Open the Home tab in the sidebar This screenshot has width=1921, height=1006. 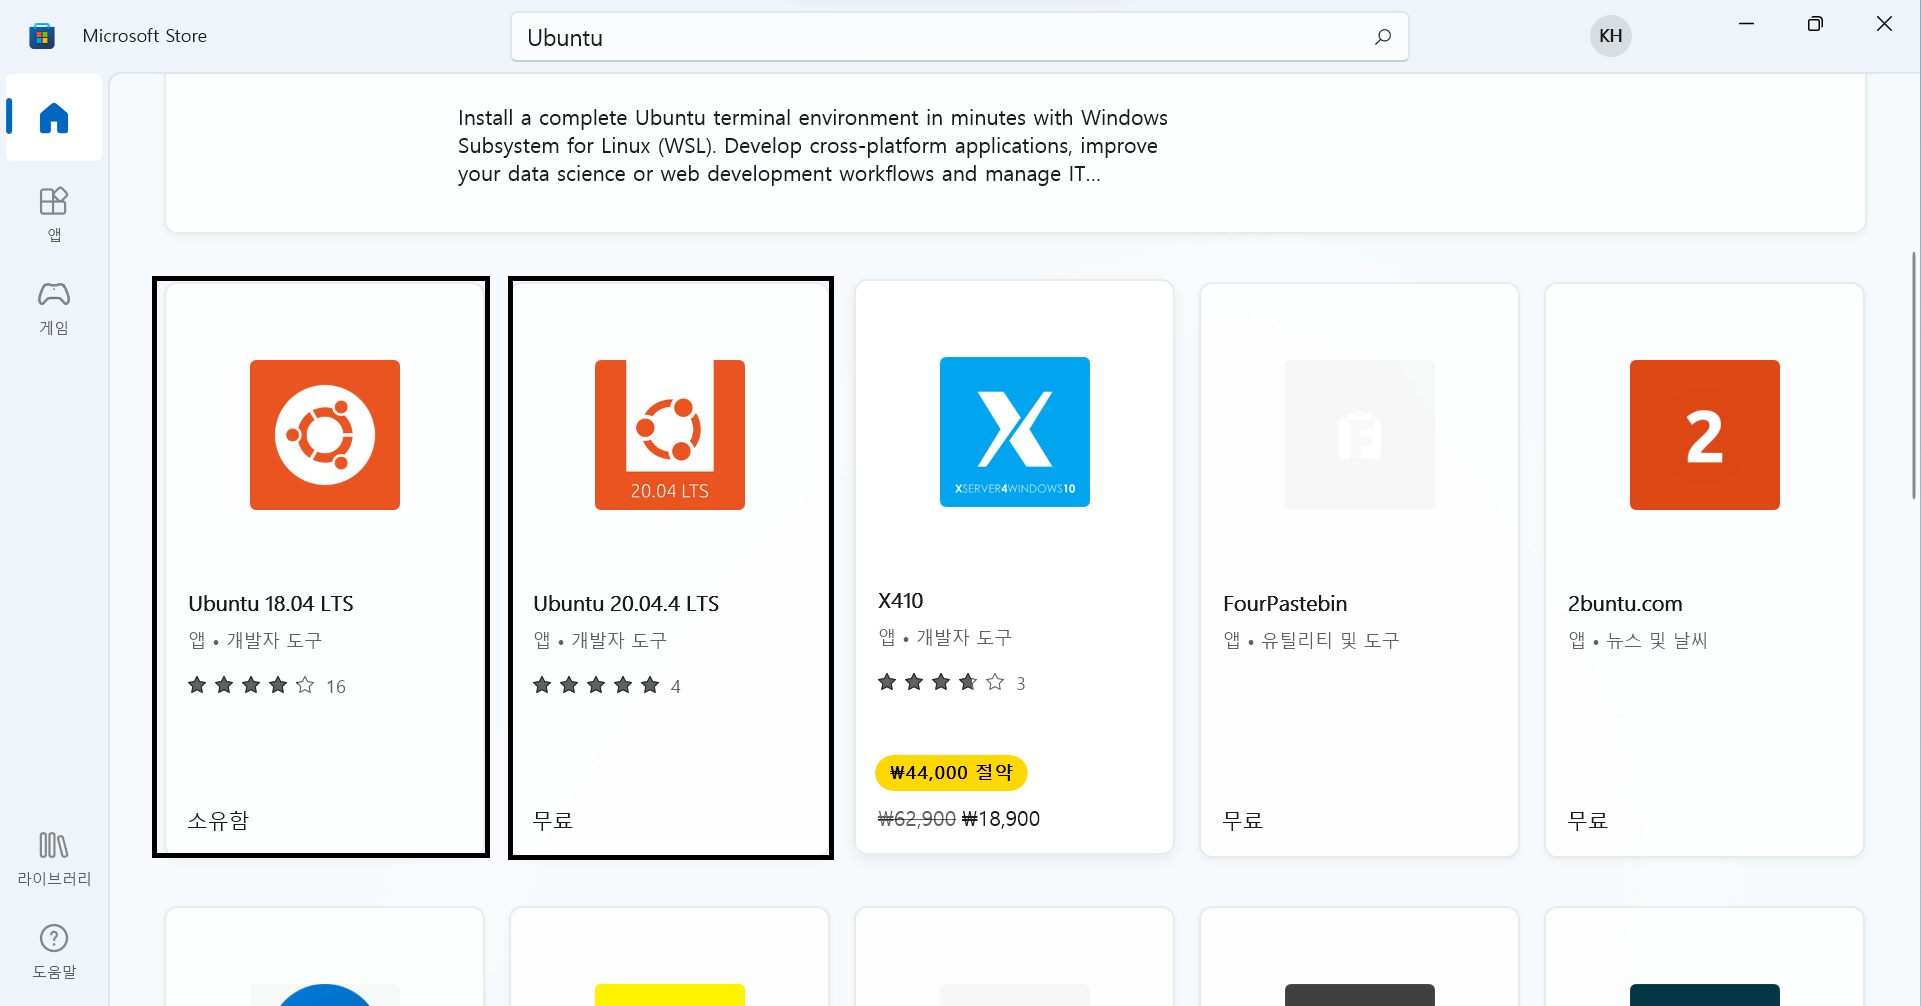coord(54,118)
